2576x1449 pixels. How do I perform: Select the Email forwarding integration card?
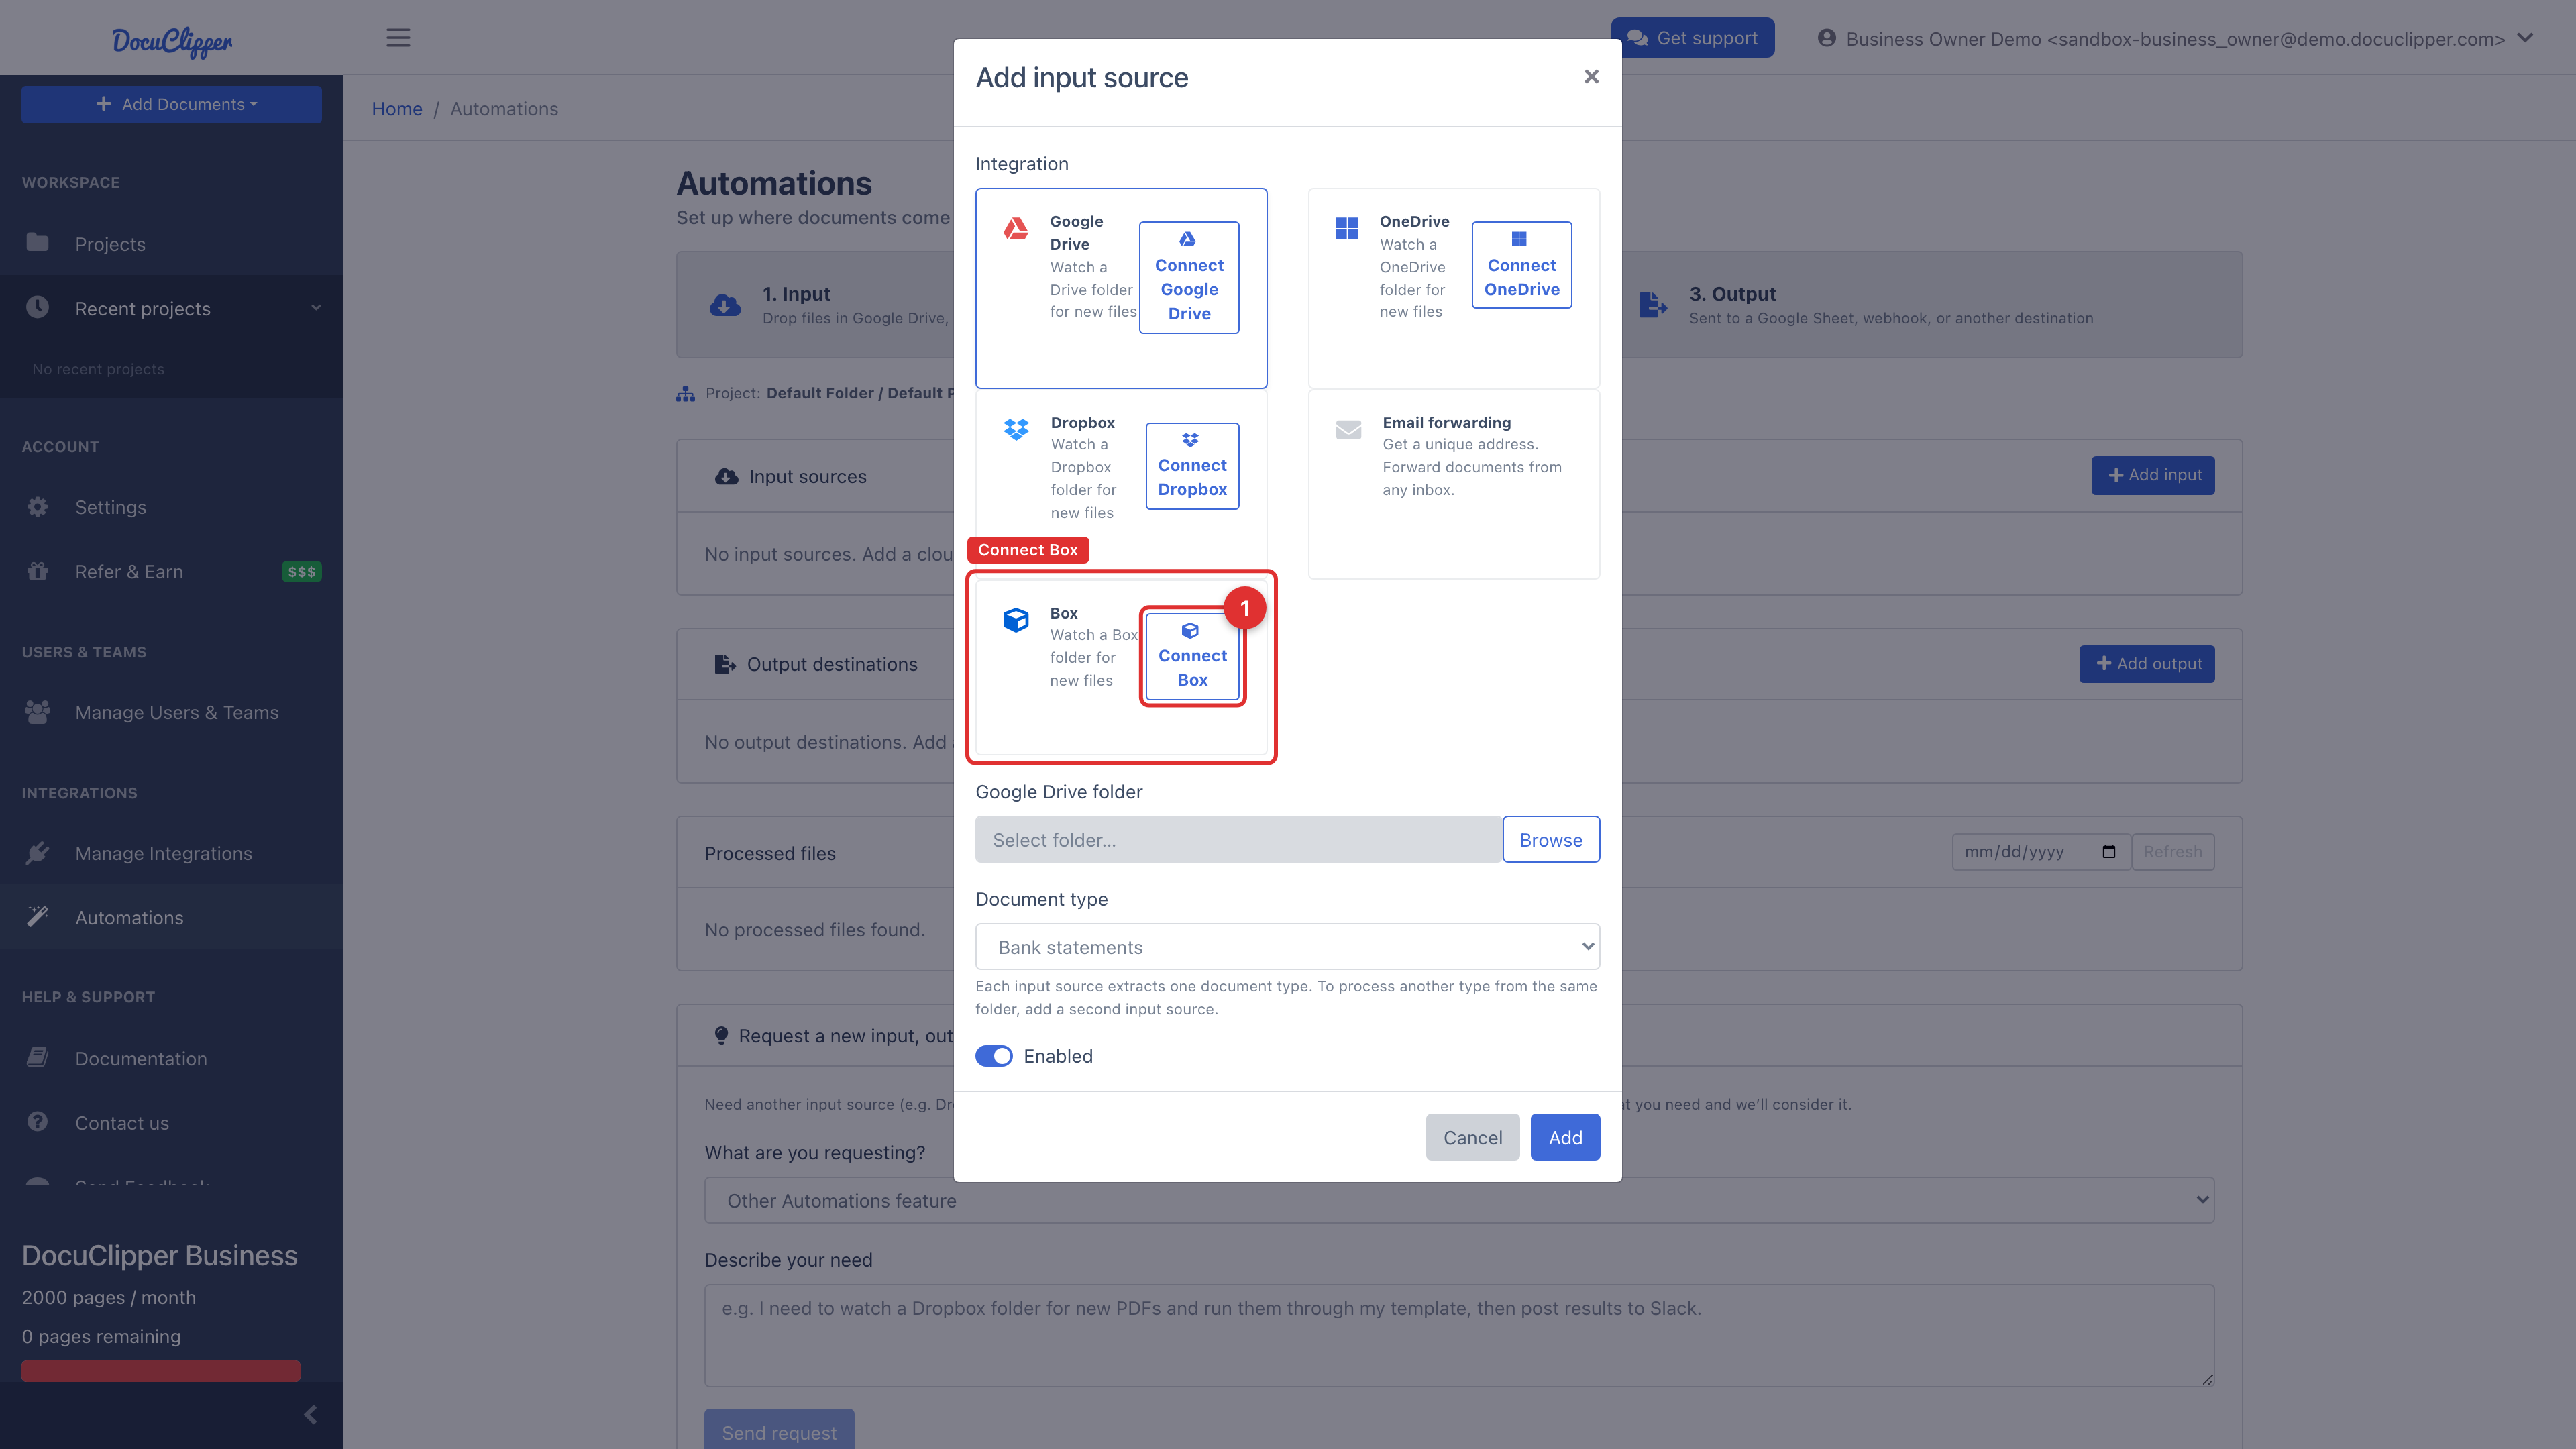(1453, 484)
